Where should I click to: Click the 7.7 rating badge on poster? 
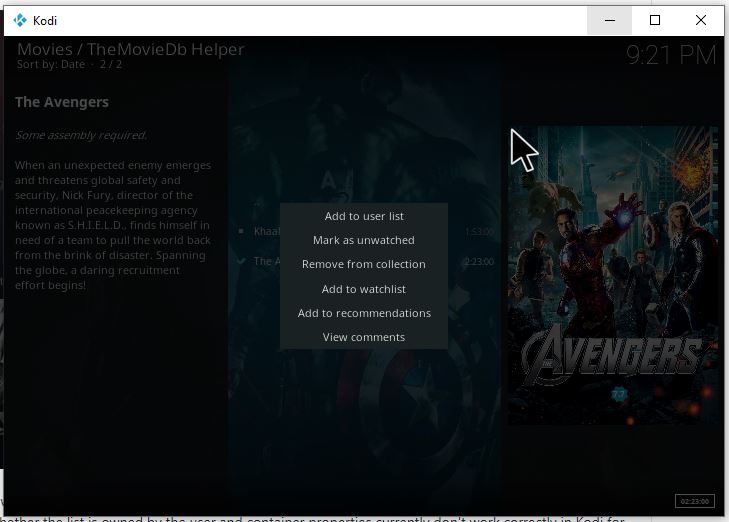pyautogui.click(x=619, y=395)
